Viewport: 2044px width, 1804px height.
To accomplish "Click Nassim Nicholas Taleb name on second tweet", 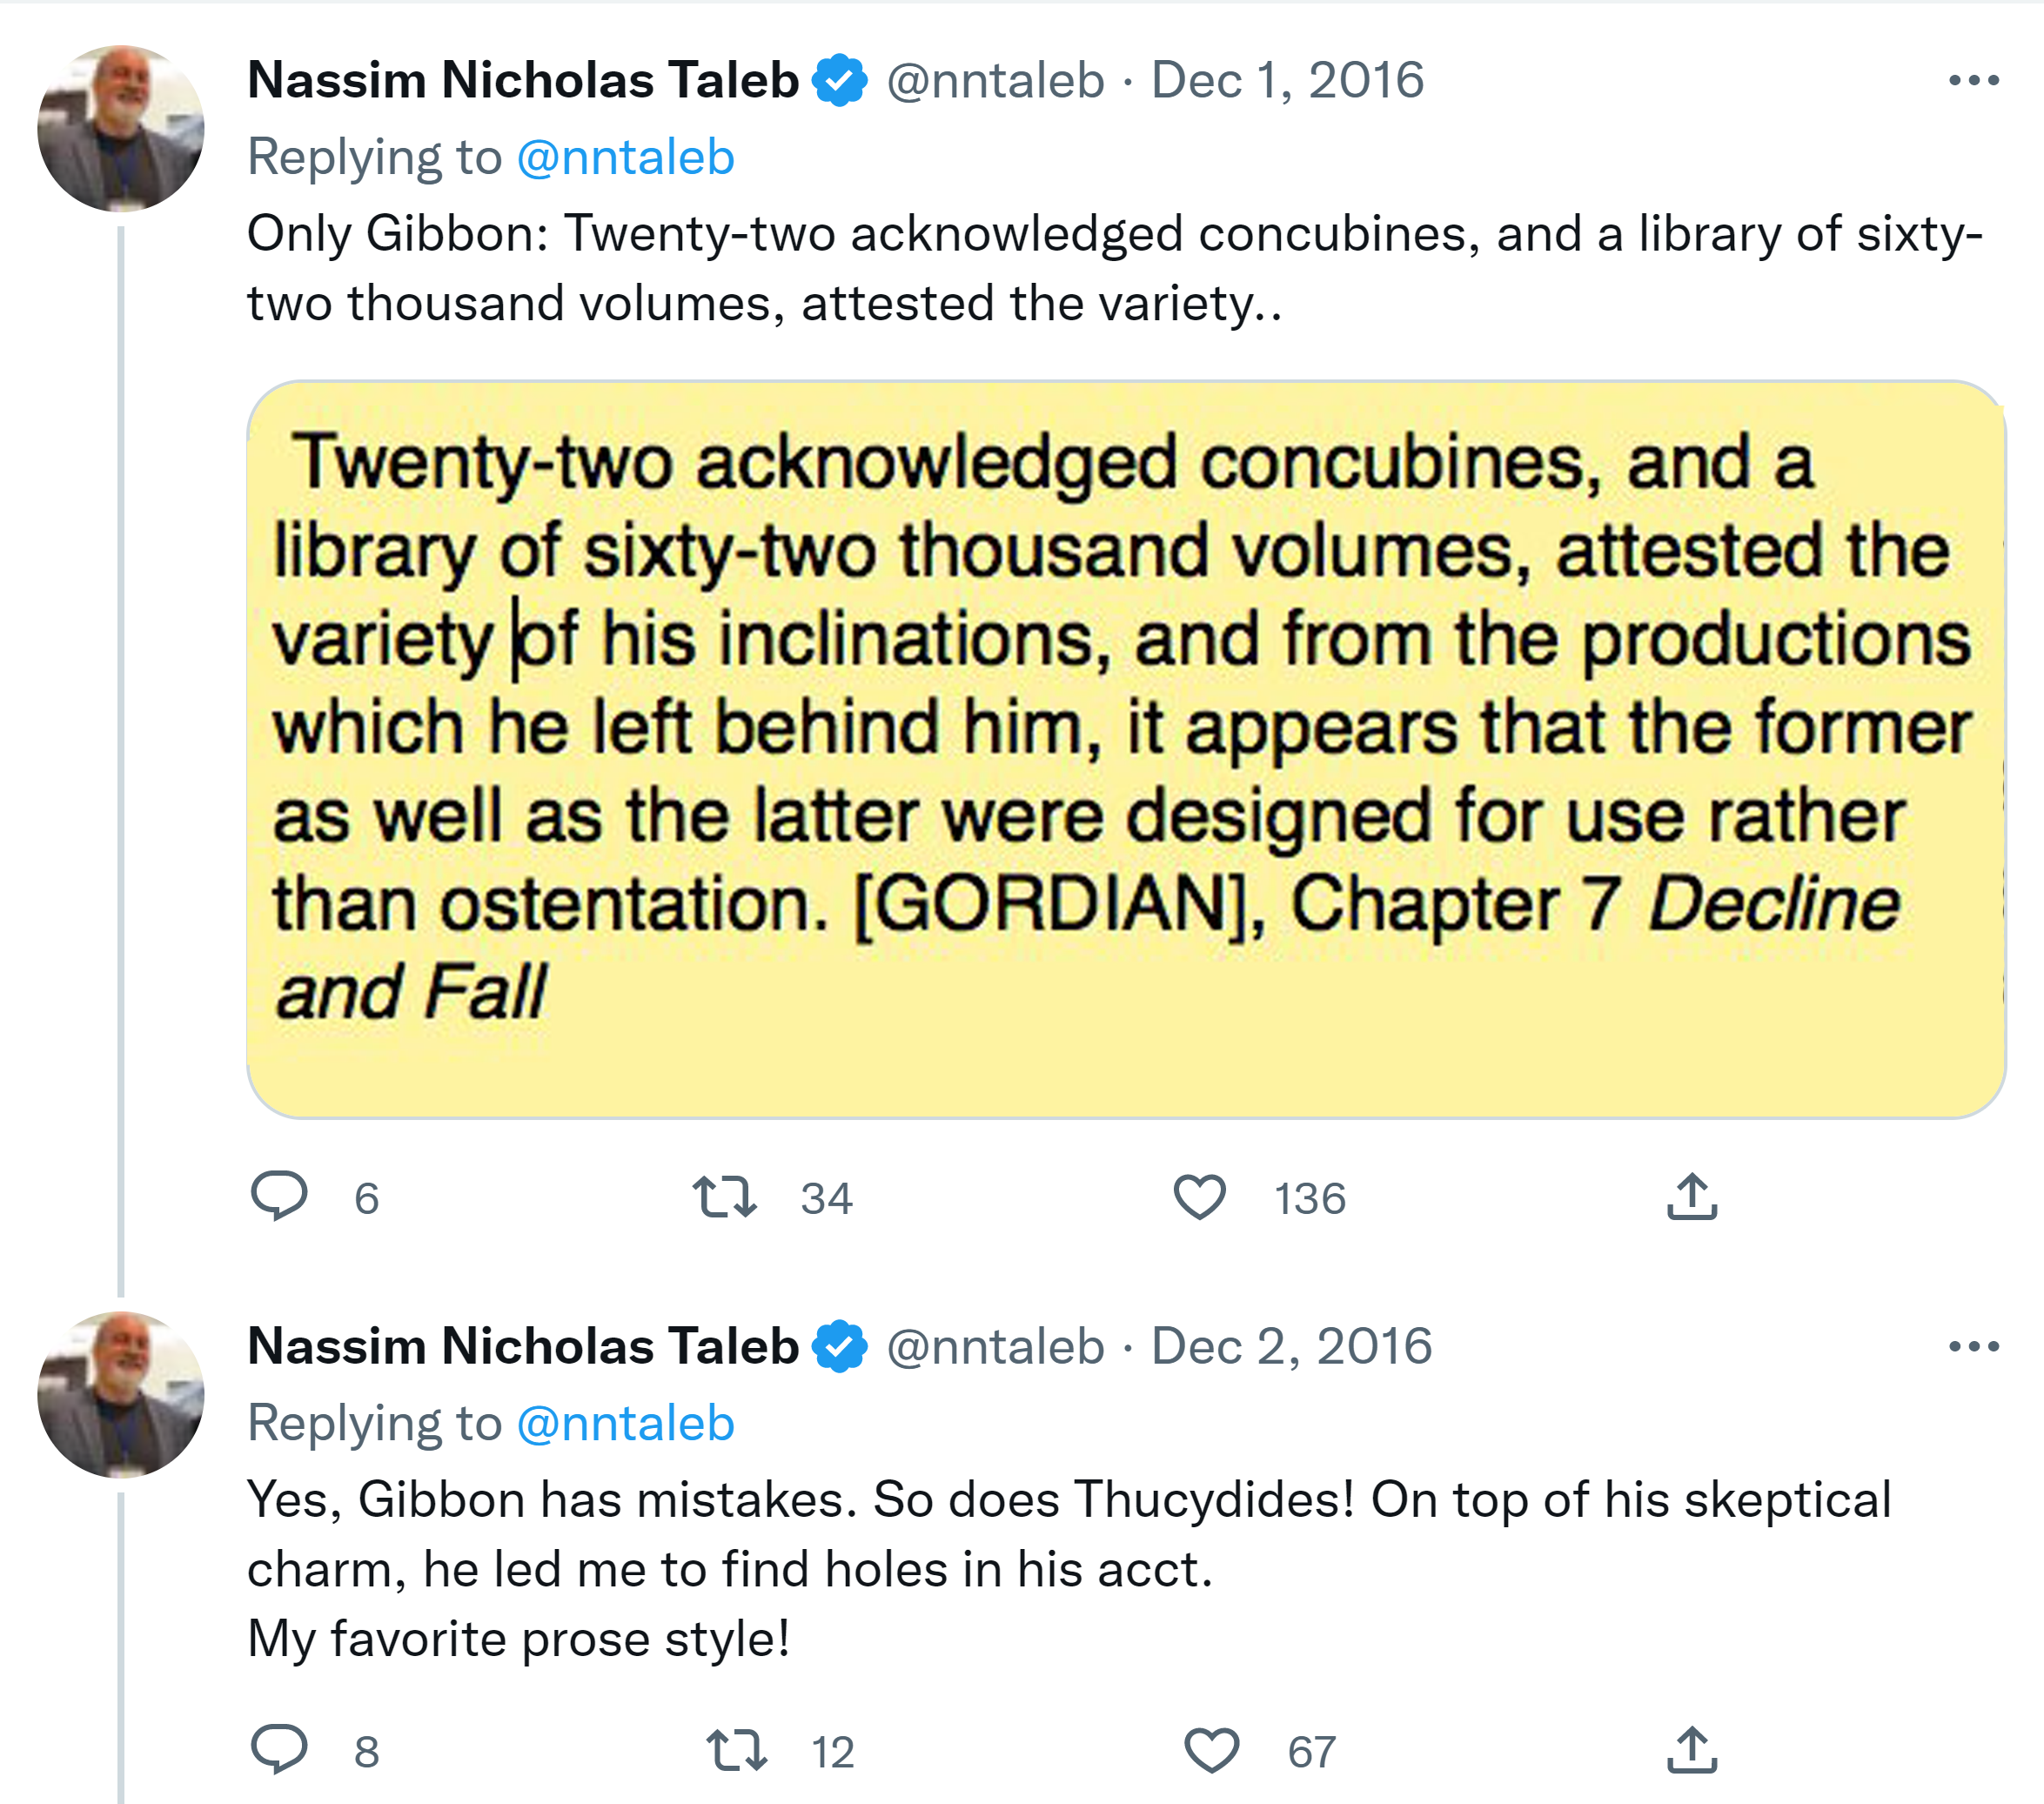I will coord(522,1347).
